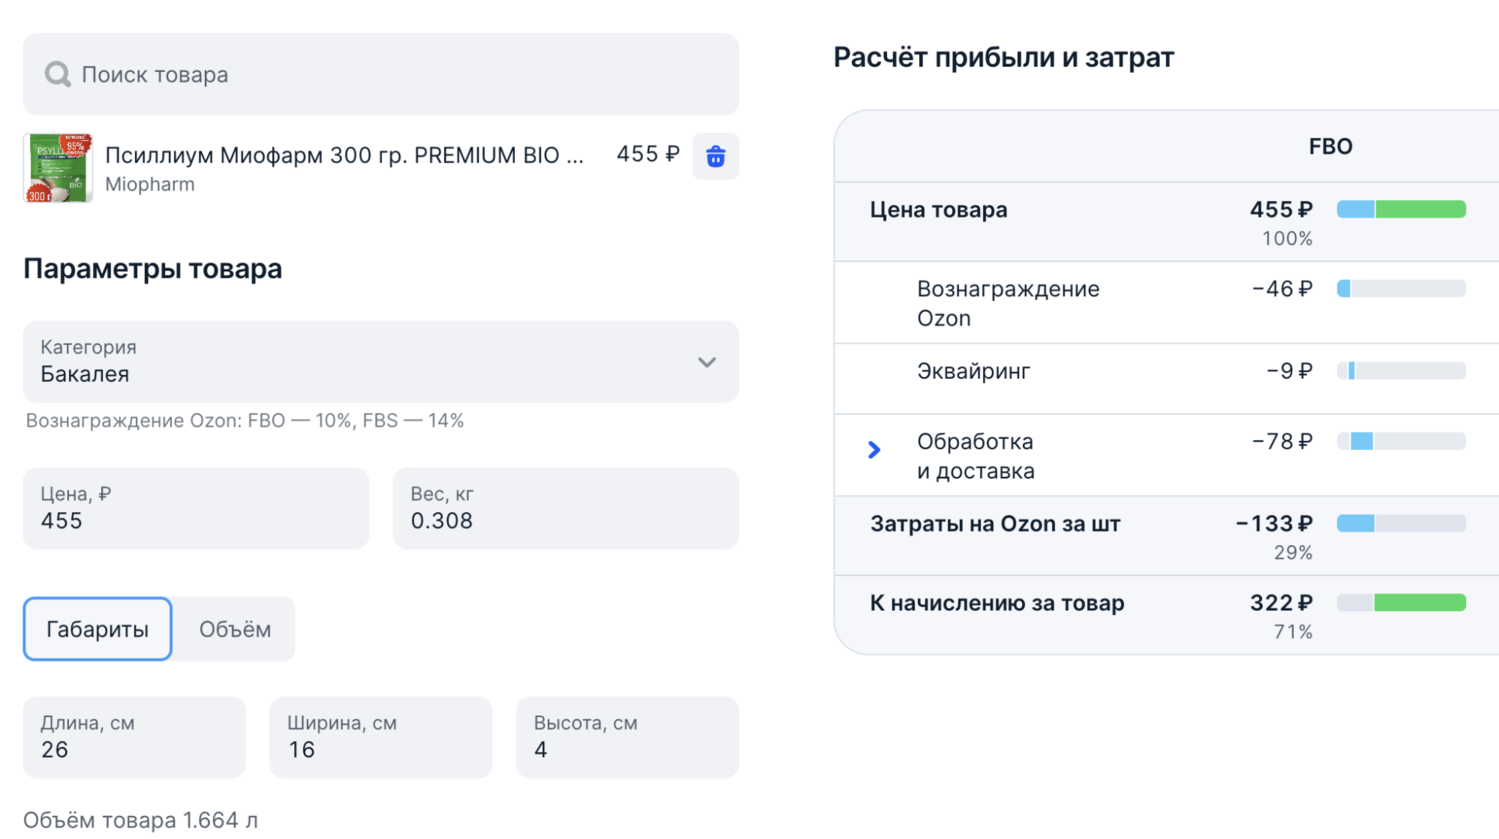
Task: Click the Цена товара progress bar
Action: coord(1401,210)
